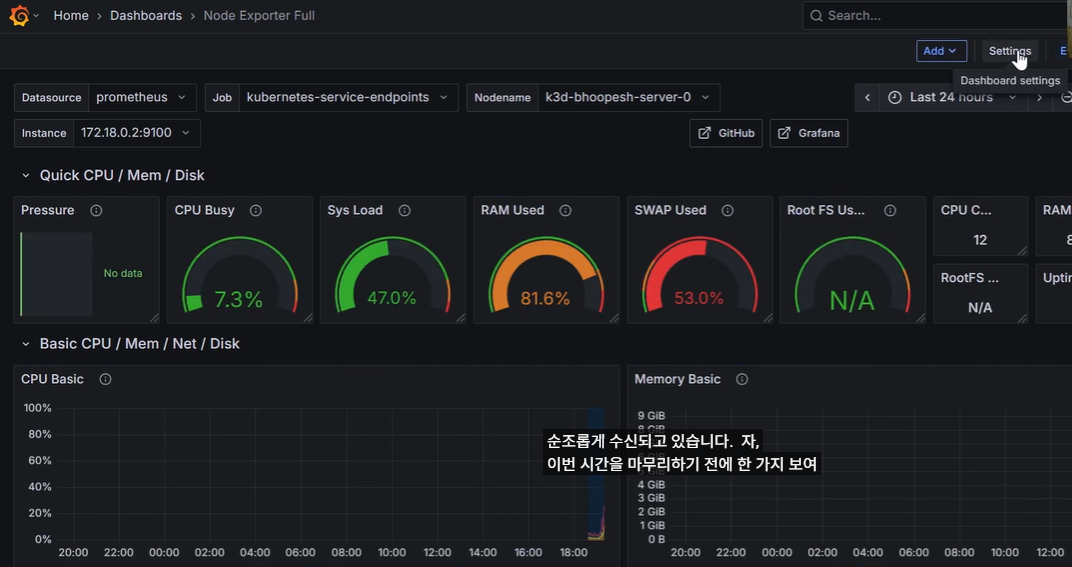Screen dimensions: 1072x567
Task: Click the external link icon on GitHub
Action: [704, 133]
